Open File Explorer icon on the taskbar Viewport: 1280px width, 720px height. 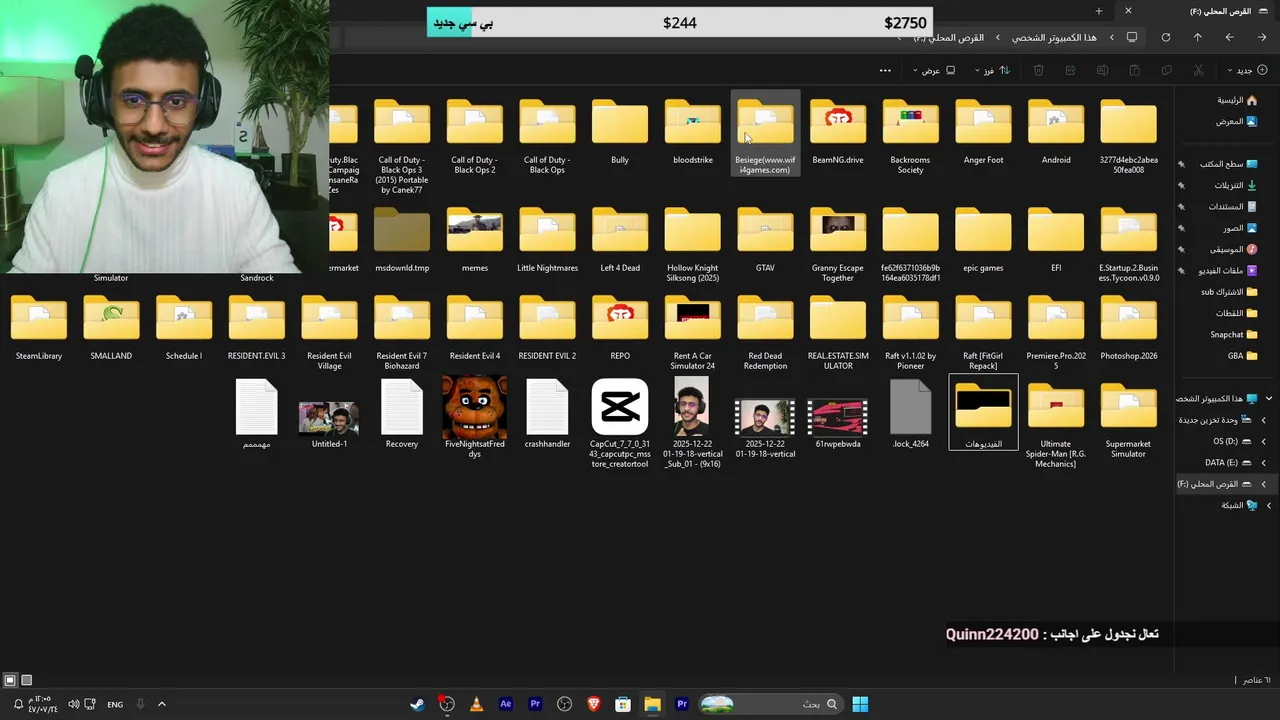[x=652, y=704]
